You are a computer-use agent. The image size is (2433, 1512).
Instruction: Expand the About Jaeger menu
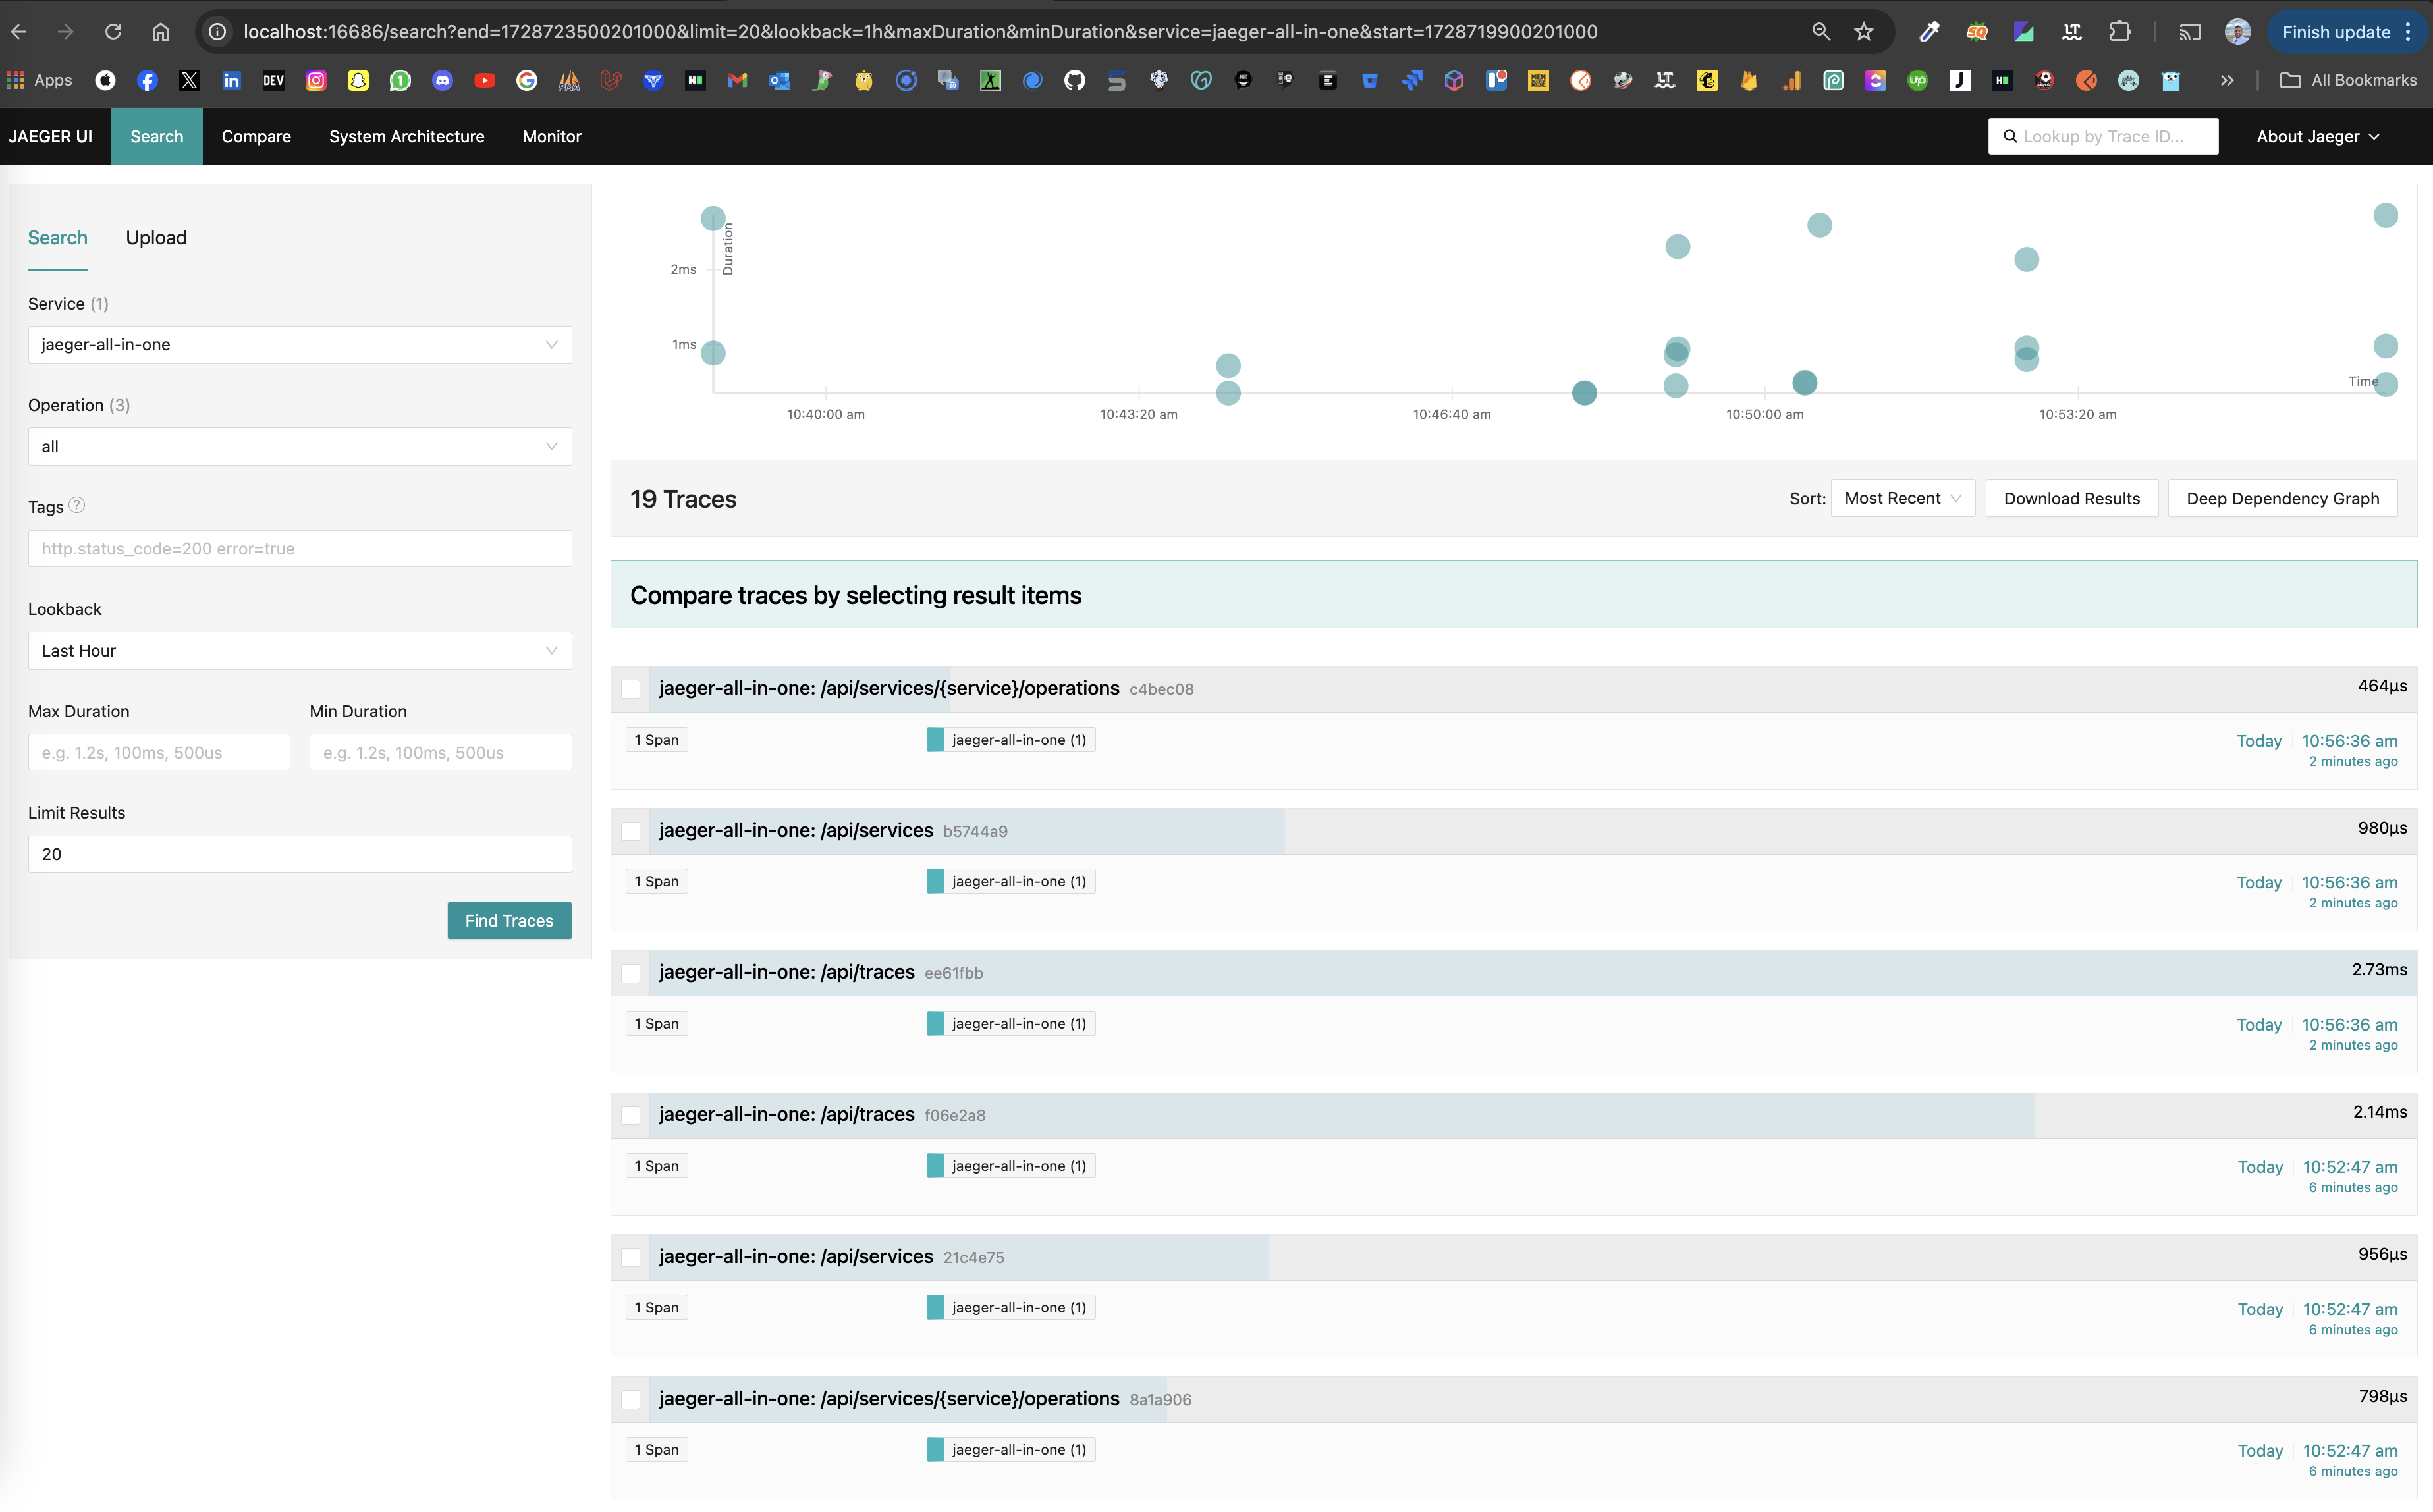tap(2317, 136)
